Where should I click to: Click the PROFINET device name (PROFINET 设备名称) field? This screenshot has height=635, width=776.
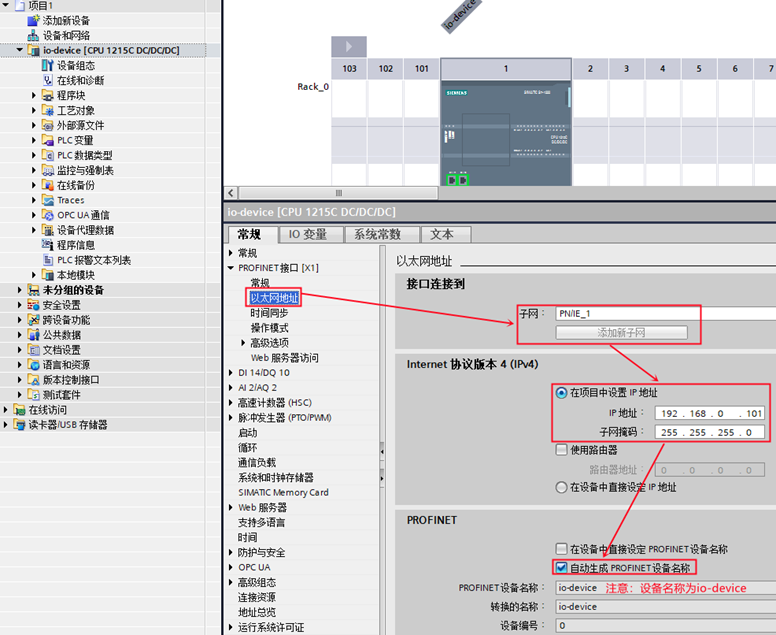tap(666, 588)
